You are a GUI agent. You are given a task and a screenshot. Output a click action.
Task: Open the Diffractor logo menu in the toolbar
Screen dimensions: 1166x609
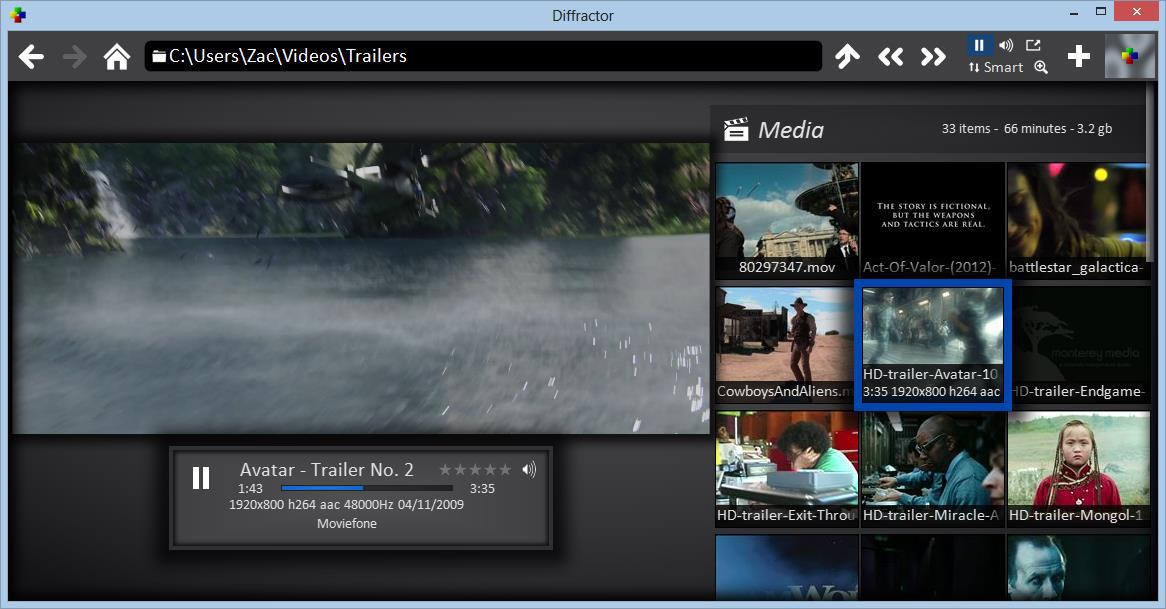[1130, 56]
